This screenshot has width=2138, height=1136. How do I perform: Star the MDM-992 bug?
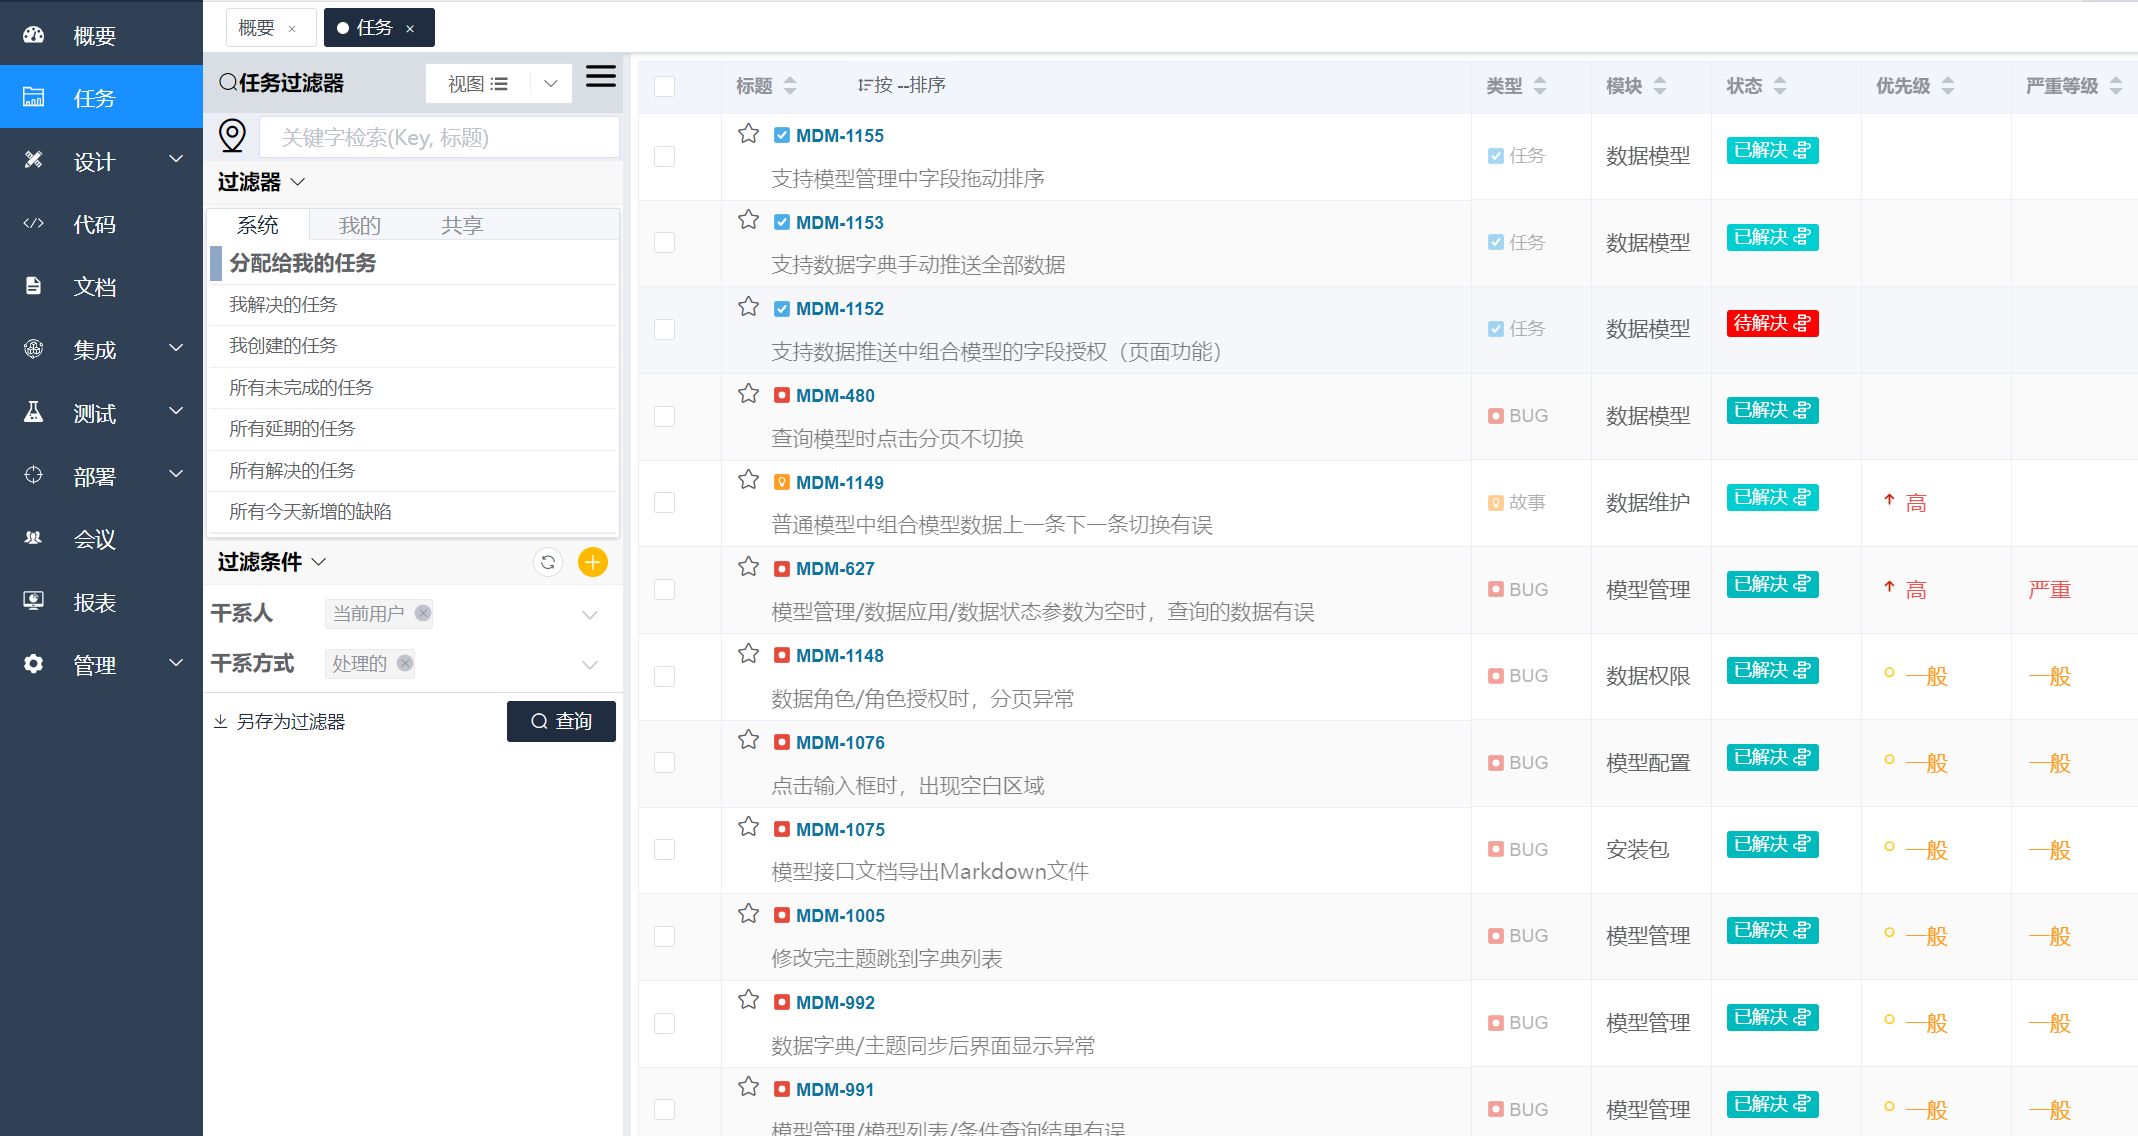tap(748, 1000)
